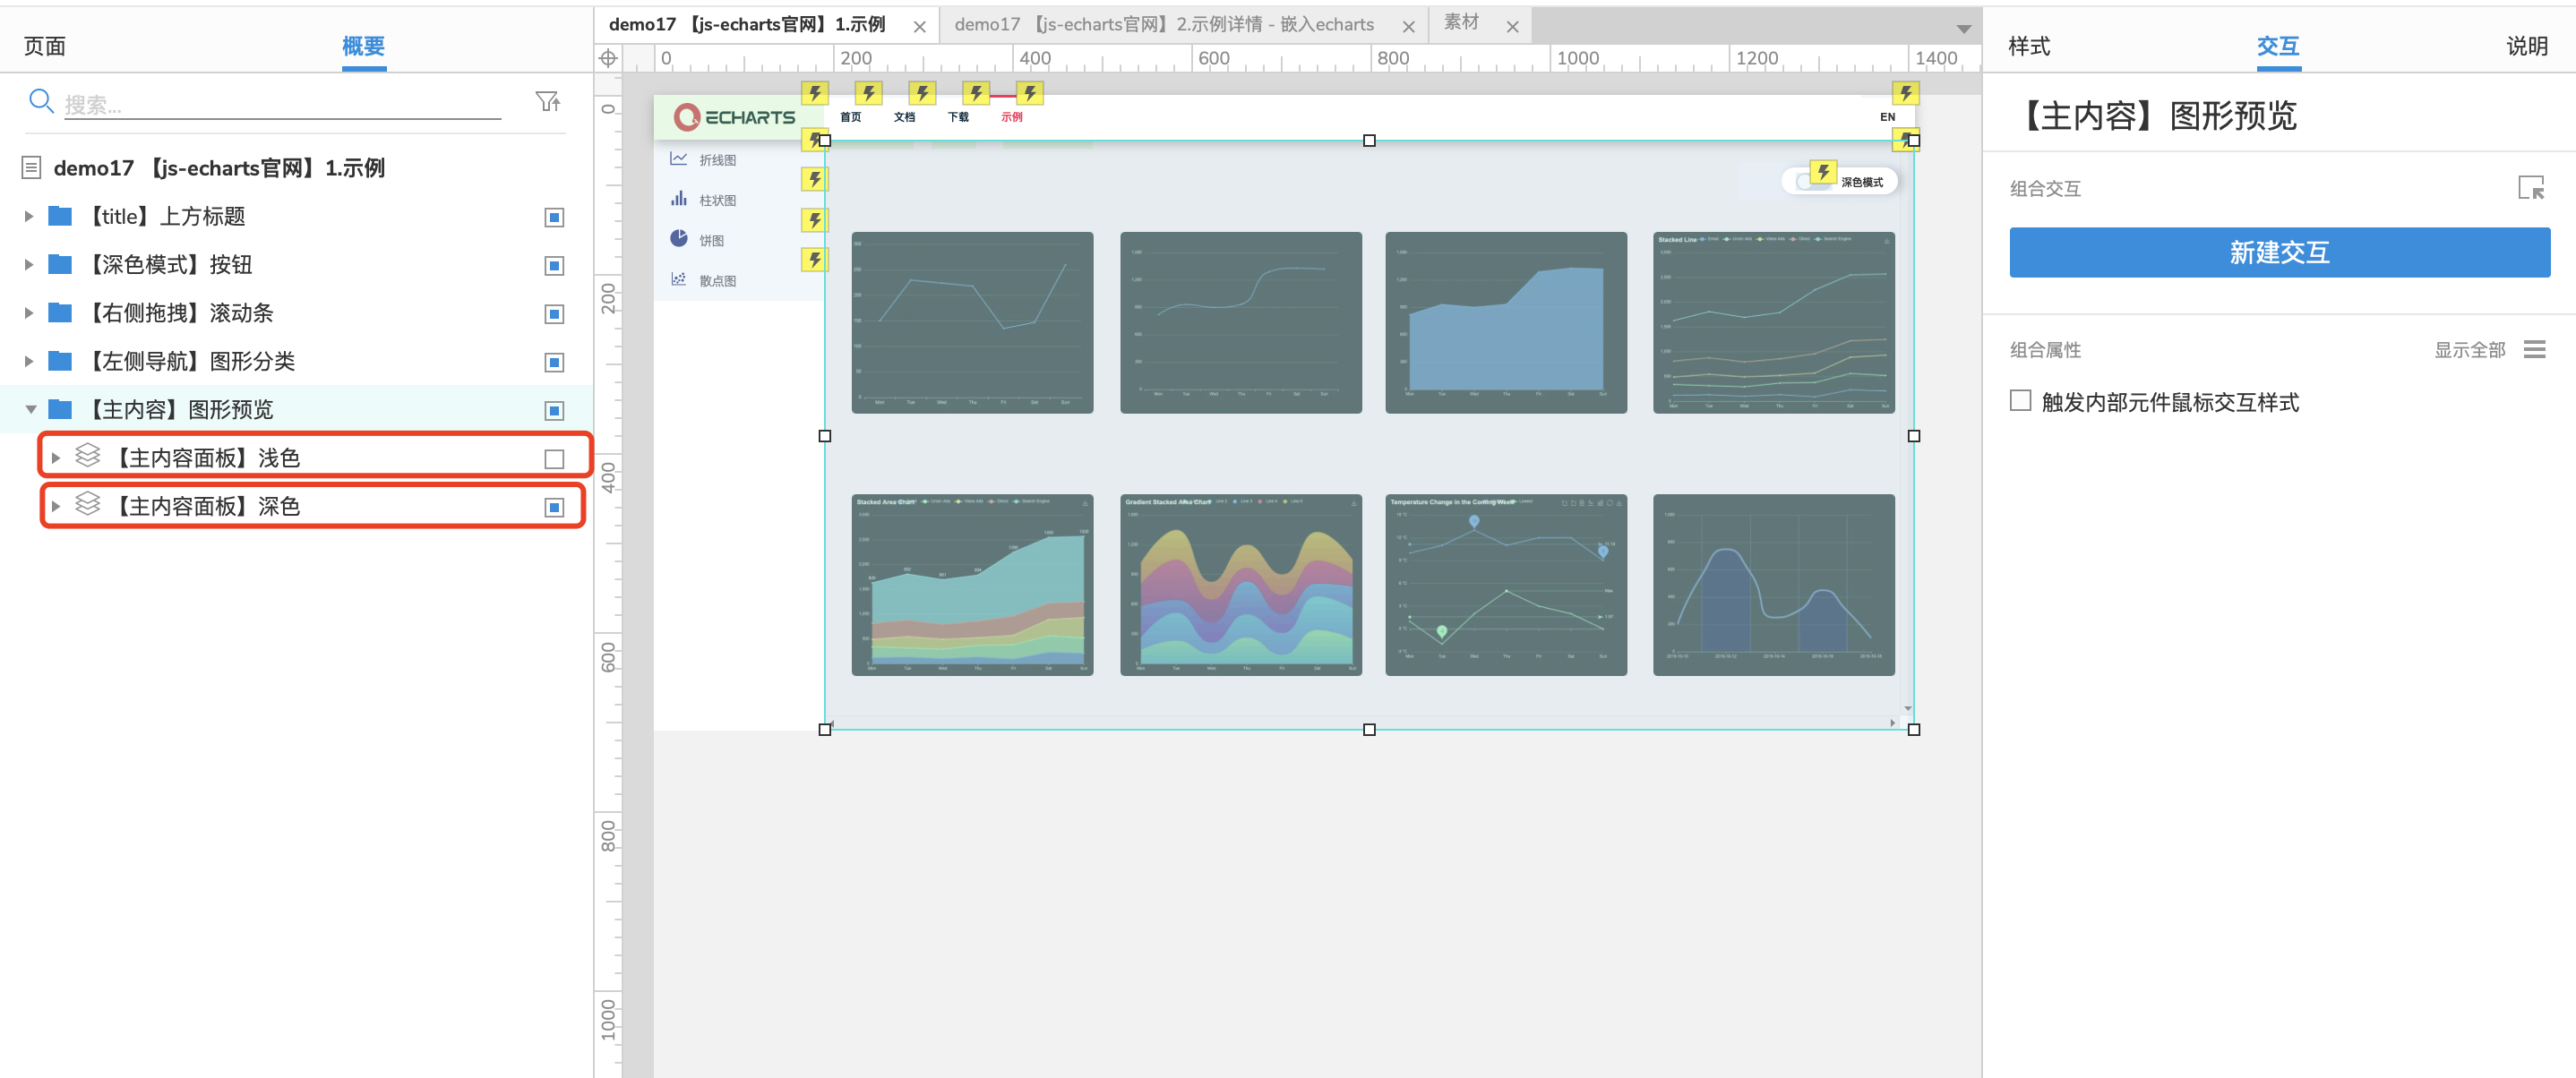Toggle visibility of 【深色模式】按钮
Viewport: 2576px width, 1078px height.
(554, 265)
